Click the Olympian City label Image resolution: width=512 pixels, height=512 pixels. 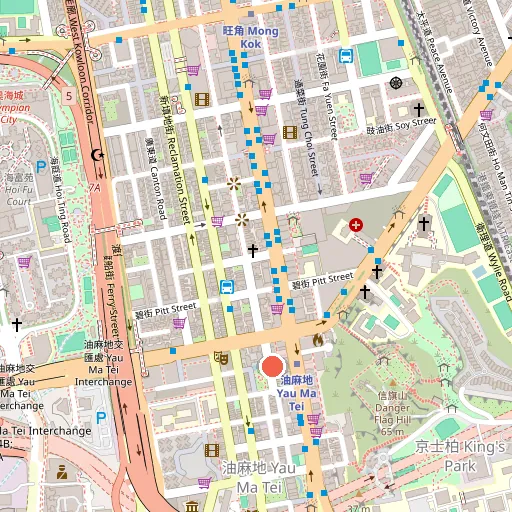15,108
